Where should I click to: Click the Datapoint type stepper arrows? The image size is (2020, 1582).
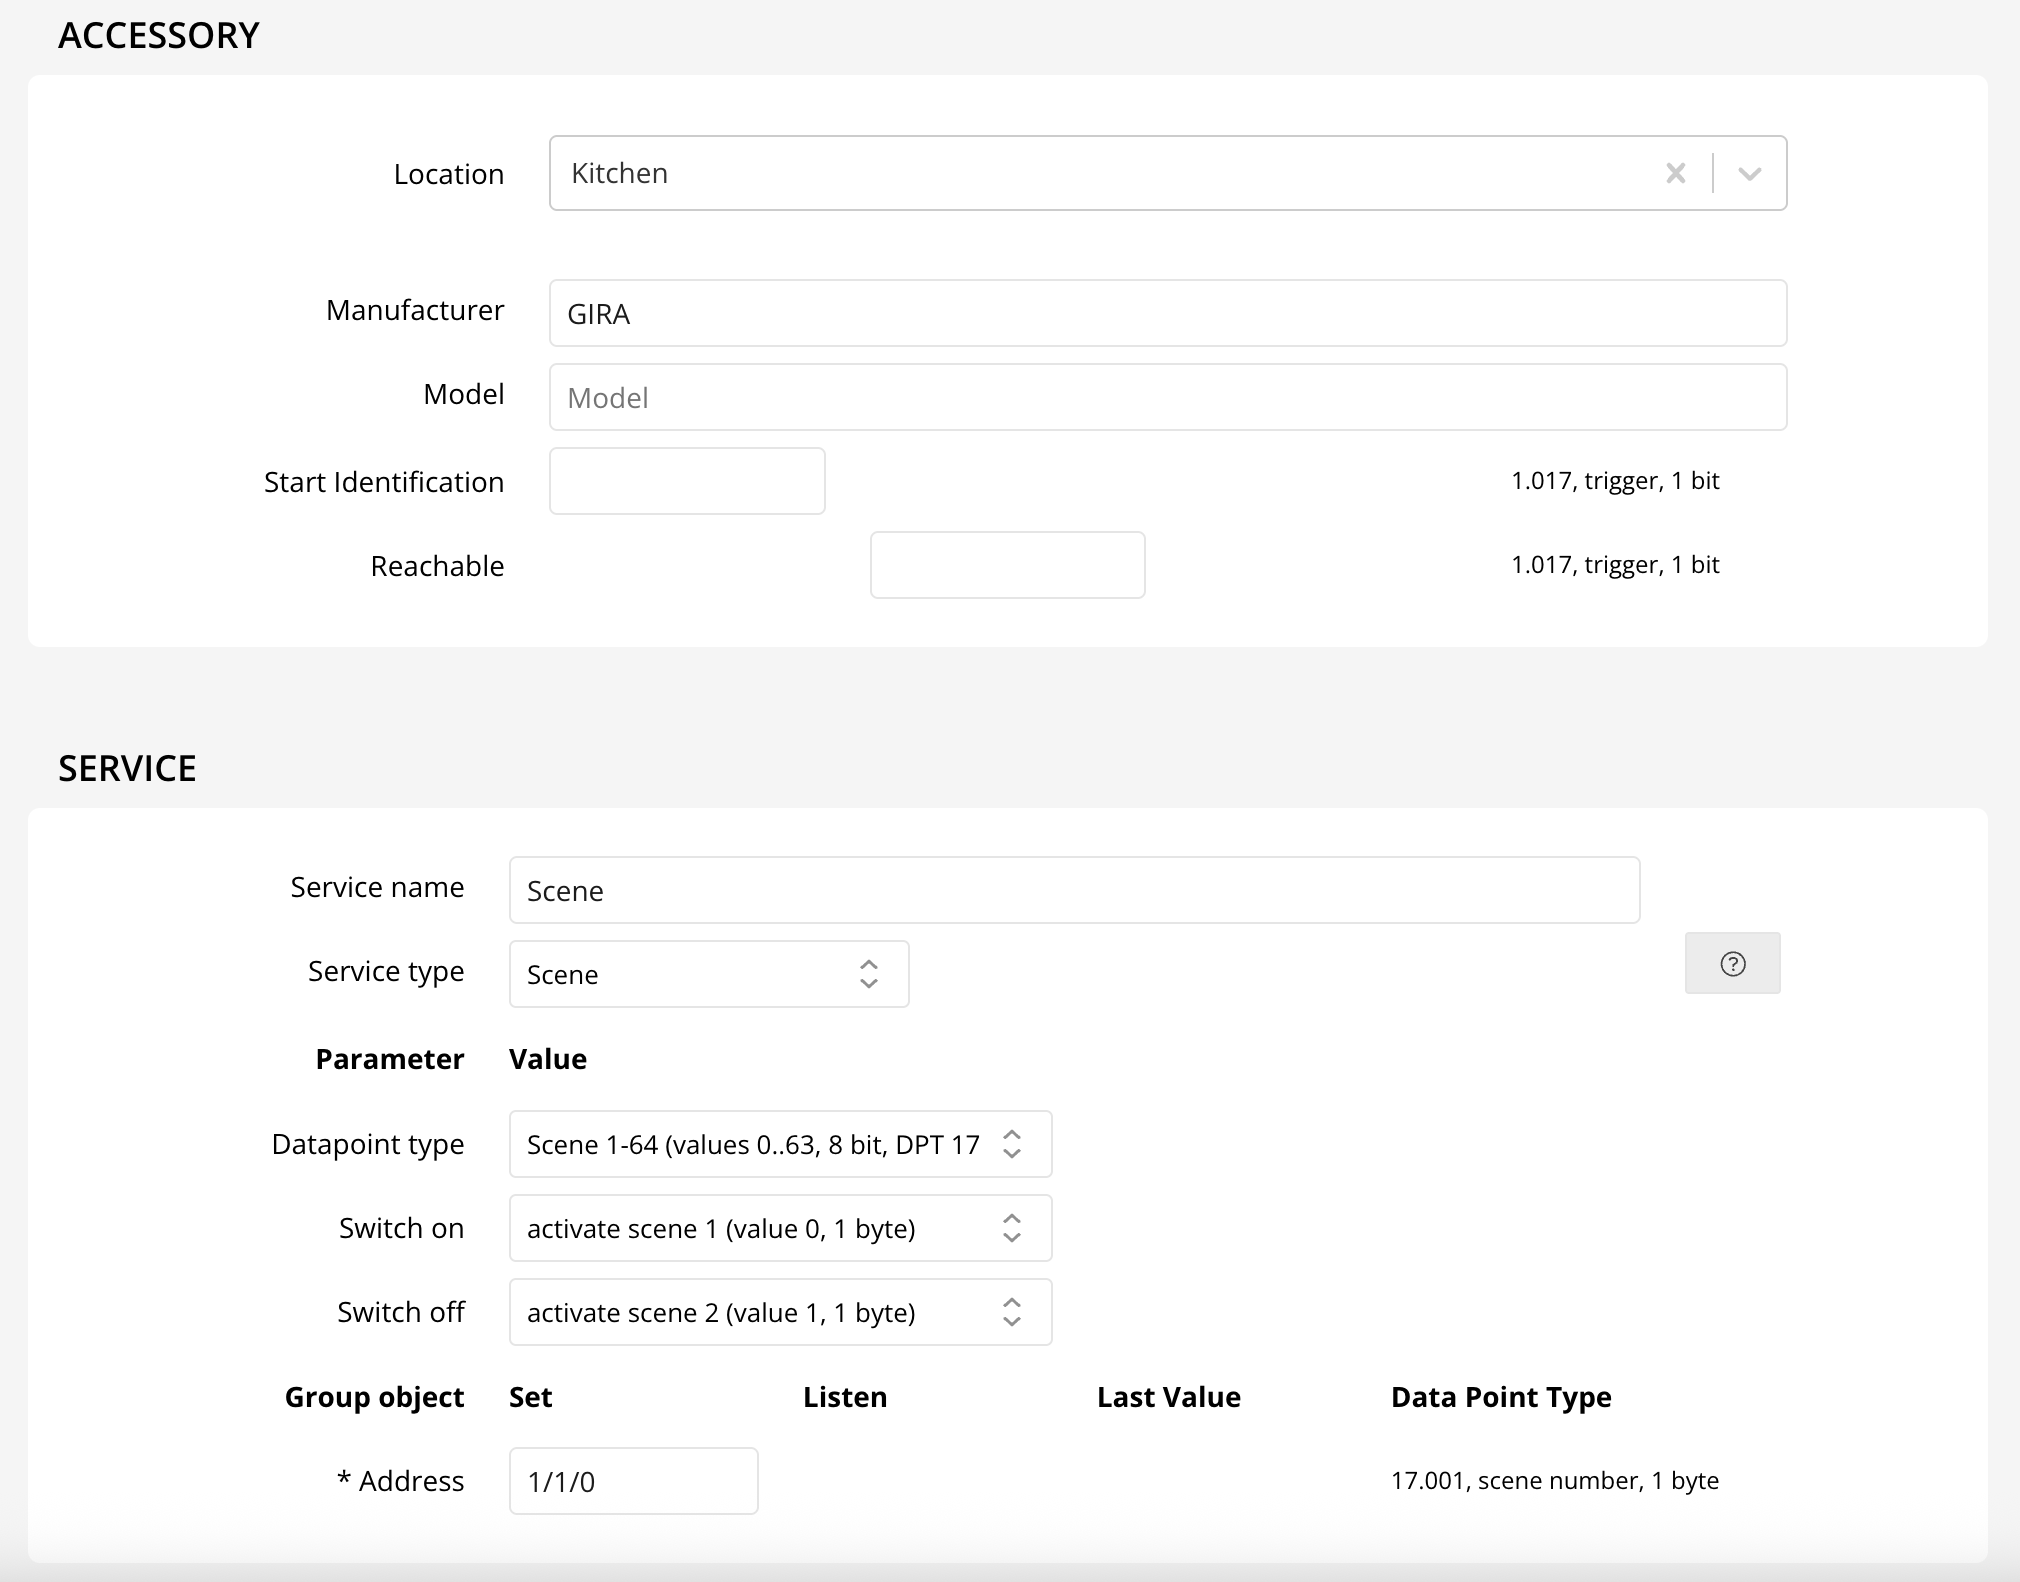coord(1011,1144)
